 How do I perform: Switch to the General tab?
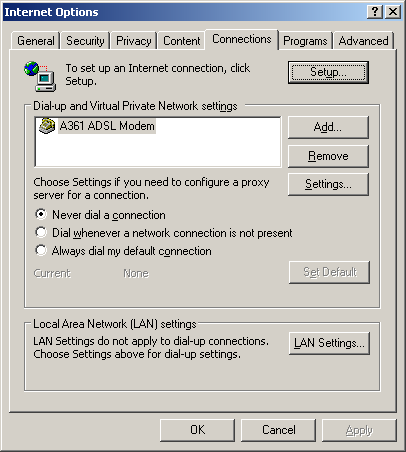36,41
